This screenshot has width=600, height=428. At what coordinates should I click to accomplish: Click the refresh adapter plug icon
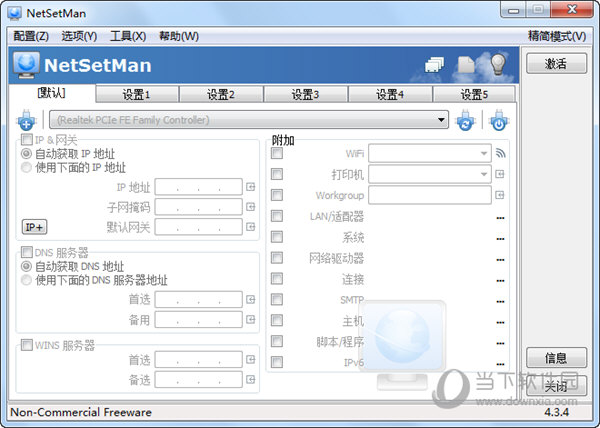tap(465, 120)
